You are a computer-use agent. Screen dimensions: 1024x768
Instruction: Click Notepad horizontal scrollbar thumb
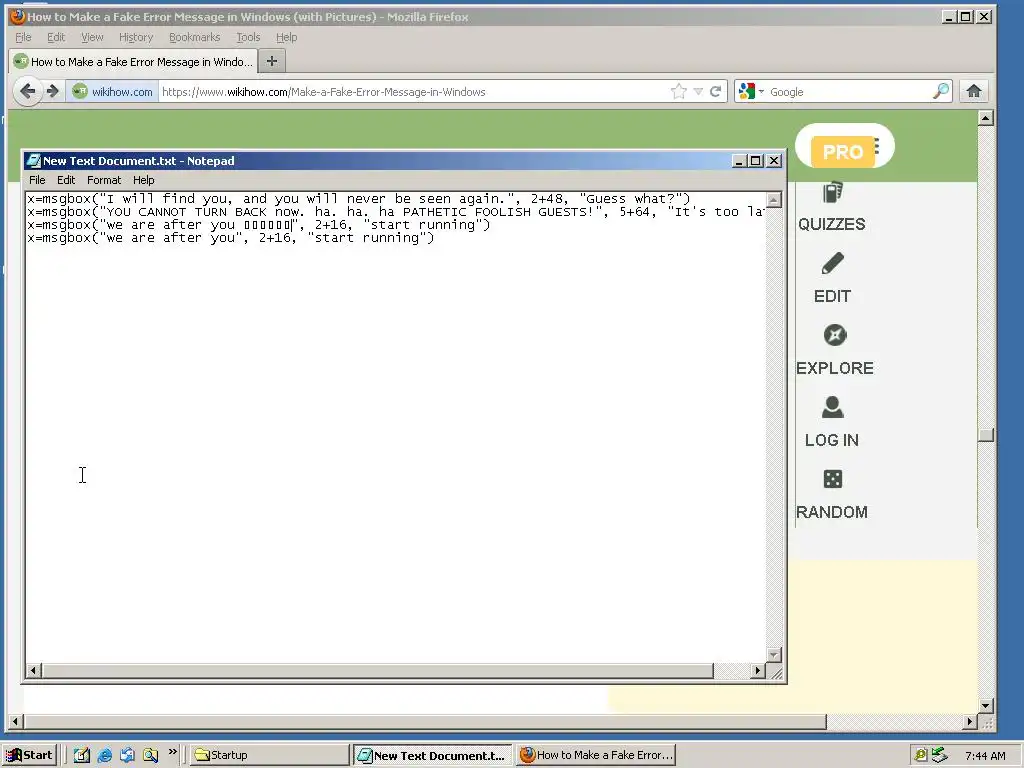[377, 670]
